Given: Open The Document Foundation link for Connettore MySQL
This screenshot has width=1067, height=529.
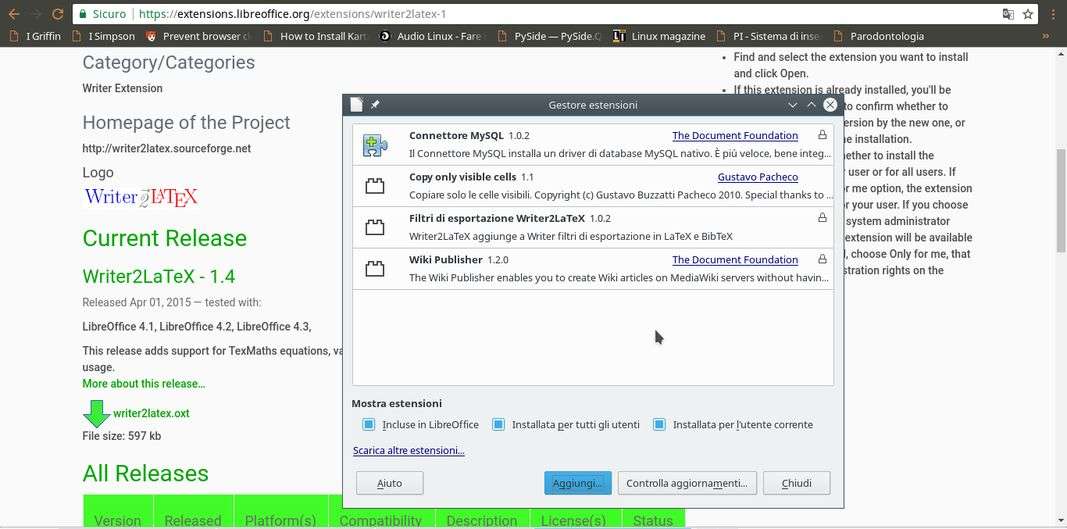Looking at the screenshot, I should (x=735, y=135).
